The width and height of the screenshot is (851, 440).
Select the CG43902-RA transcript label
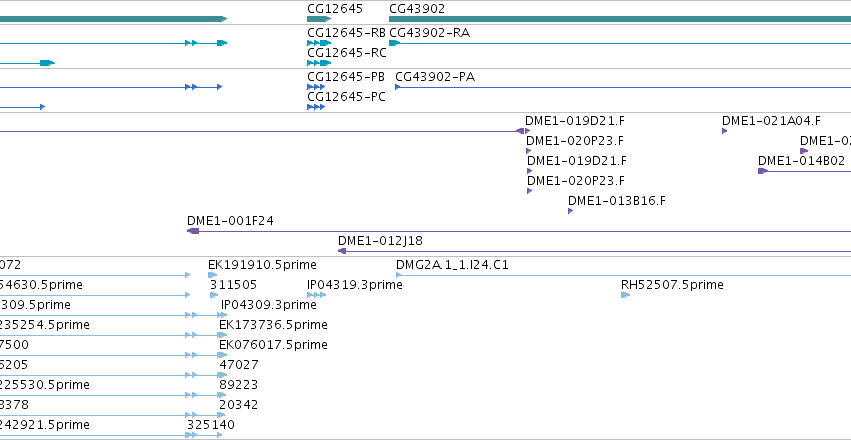(429, 33)
